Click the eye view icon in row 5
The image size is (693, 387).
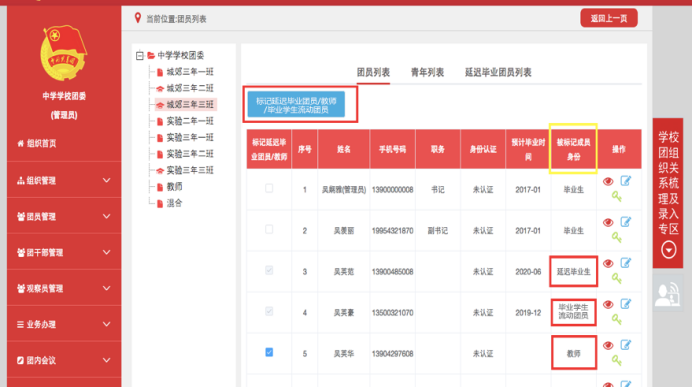608,345
